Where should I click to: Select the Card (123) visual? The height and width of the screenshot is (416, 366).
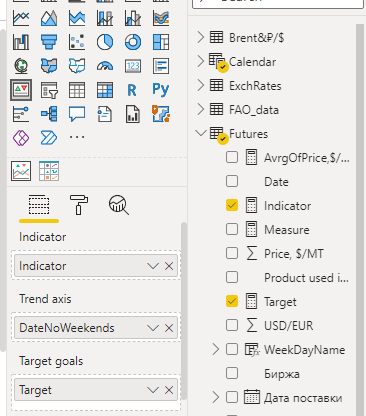coord(133,66)
